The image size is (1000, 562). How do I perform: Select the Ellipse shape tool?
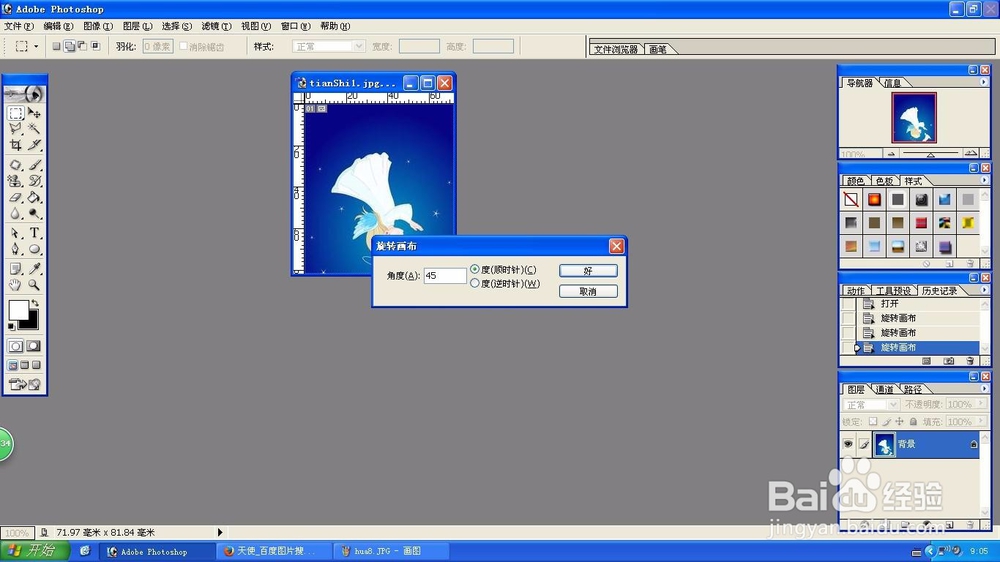click(x=34, y=249)
